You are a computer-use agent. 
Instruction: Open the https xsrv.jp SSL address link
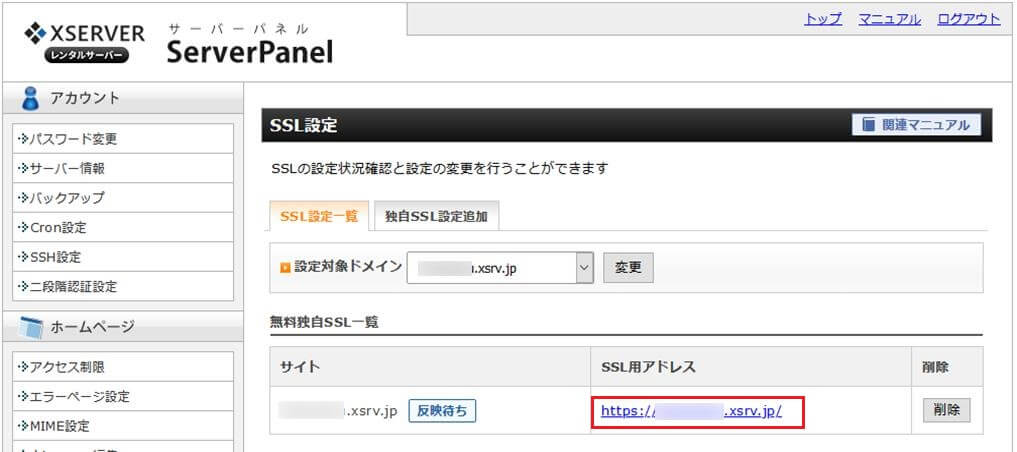691,410
